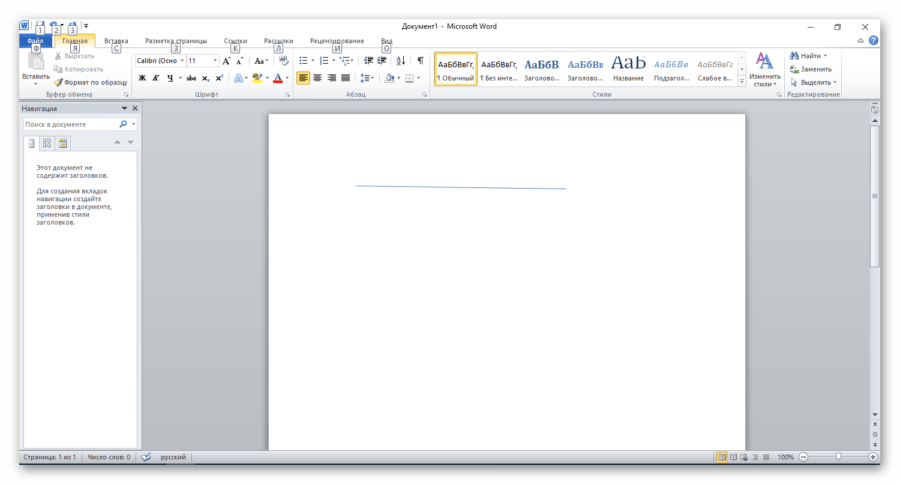Toggle underline (Ч) formatting
This screenshot has height=484, width=900.
point(169,78)
